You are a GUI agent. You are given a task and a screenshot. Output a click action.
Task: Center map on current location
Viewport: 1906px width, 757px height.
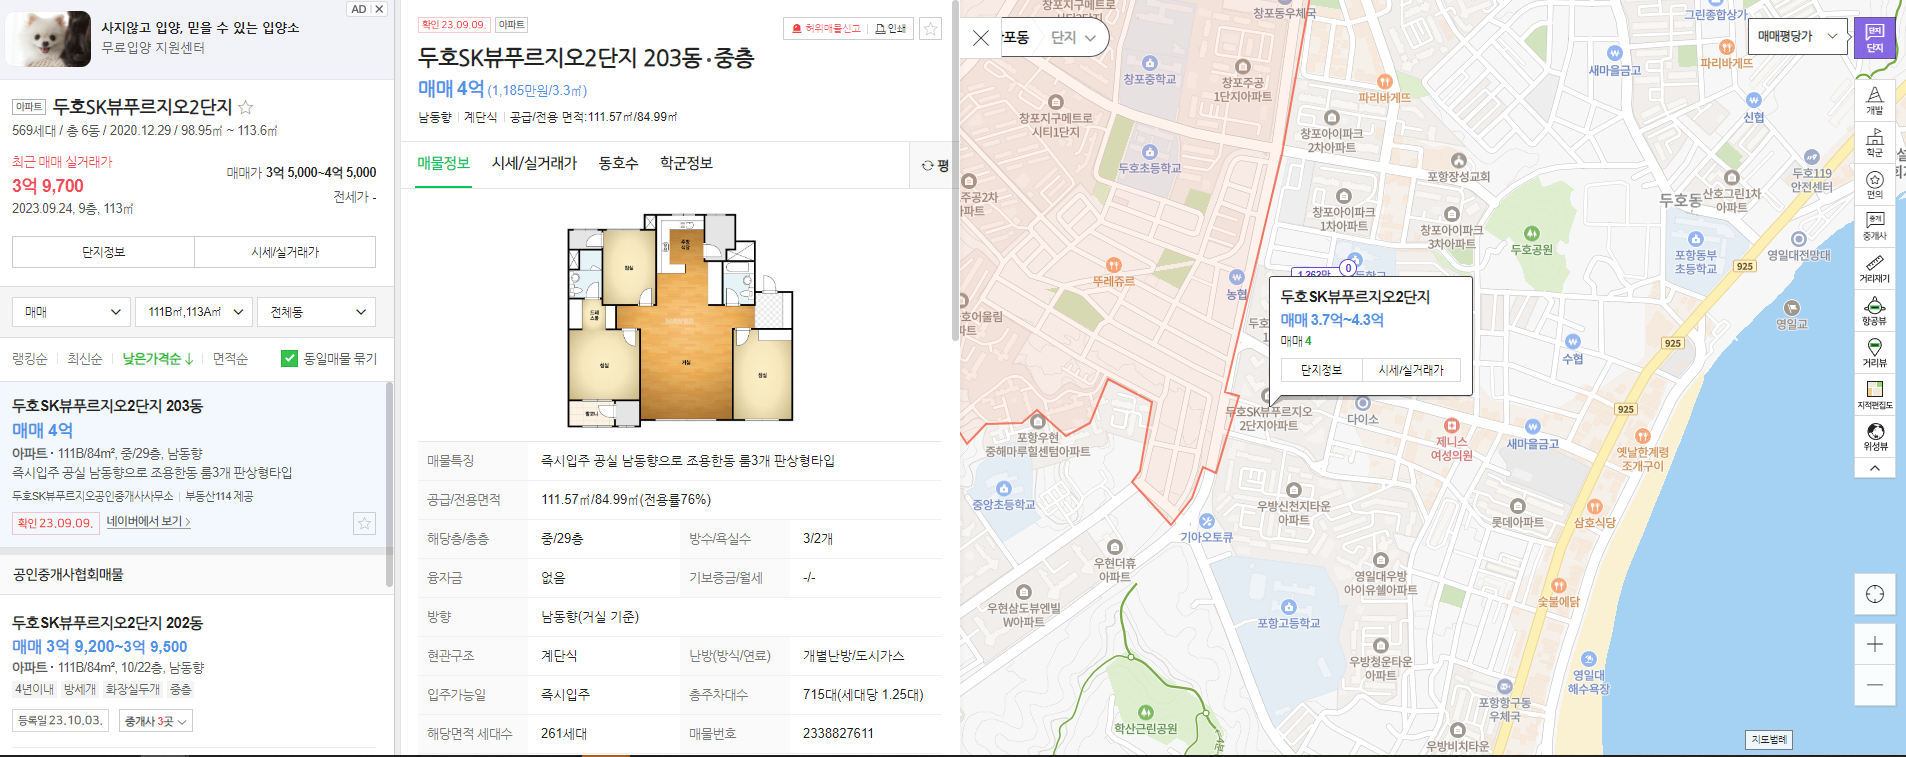click(1875, 594)
